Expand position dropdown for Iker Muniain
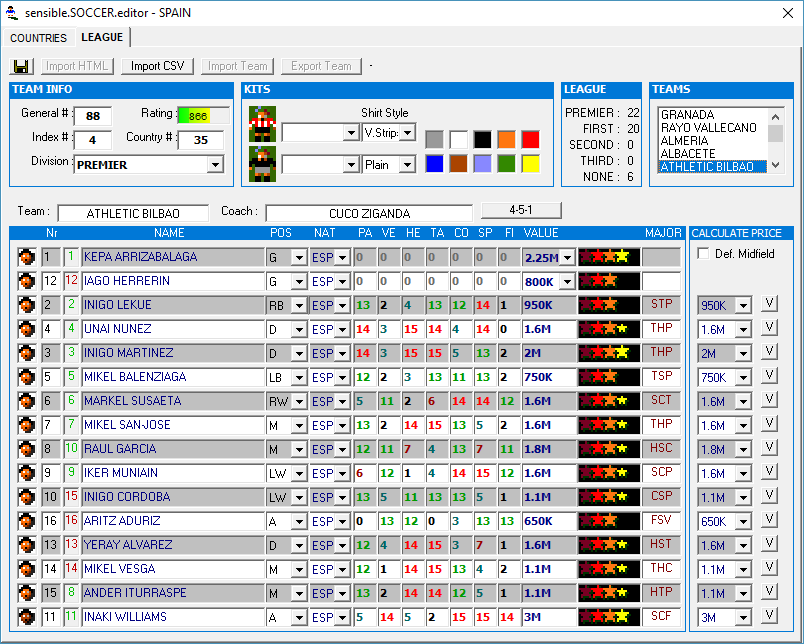Screen dimensions: 804x644 (x=298, y=474)
